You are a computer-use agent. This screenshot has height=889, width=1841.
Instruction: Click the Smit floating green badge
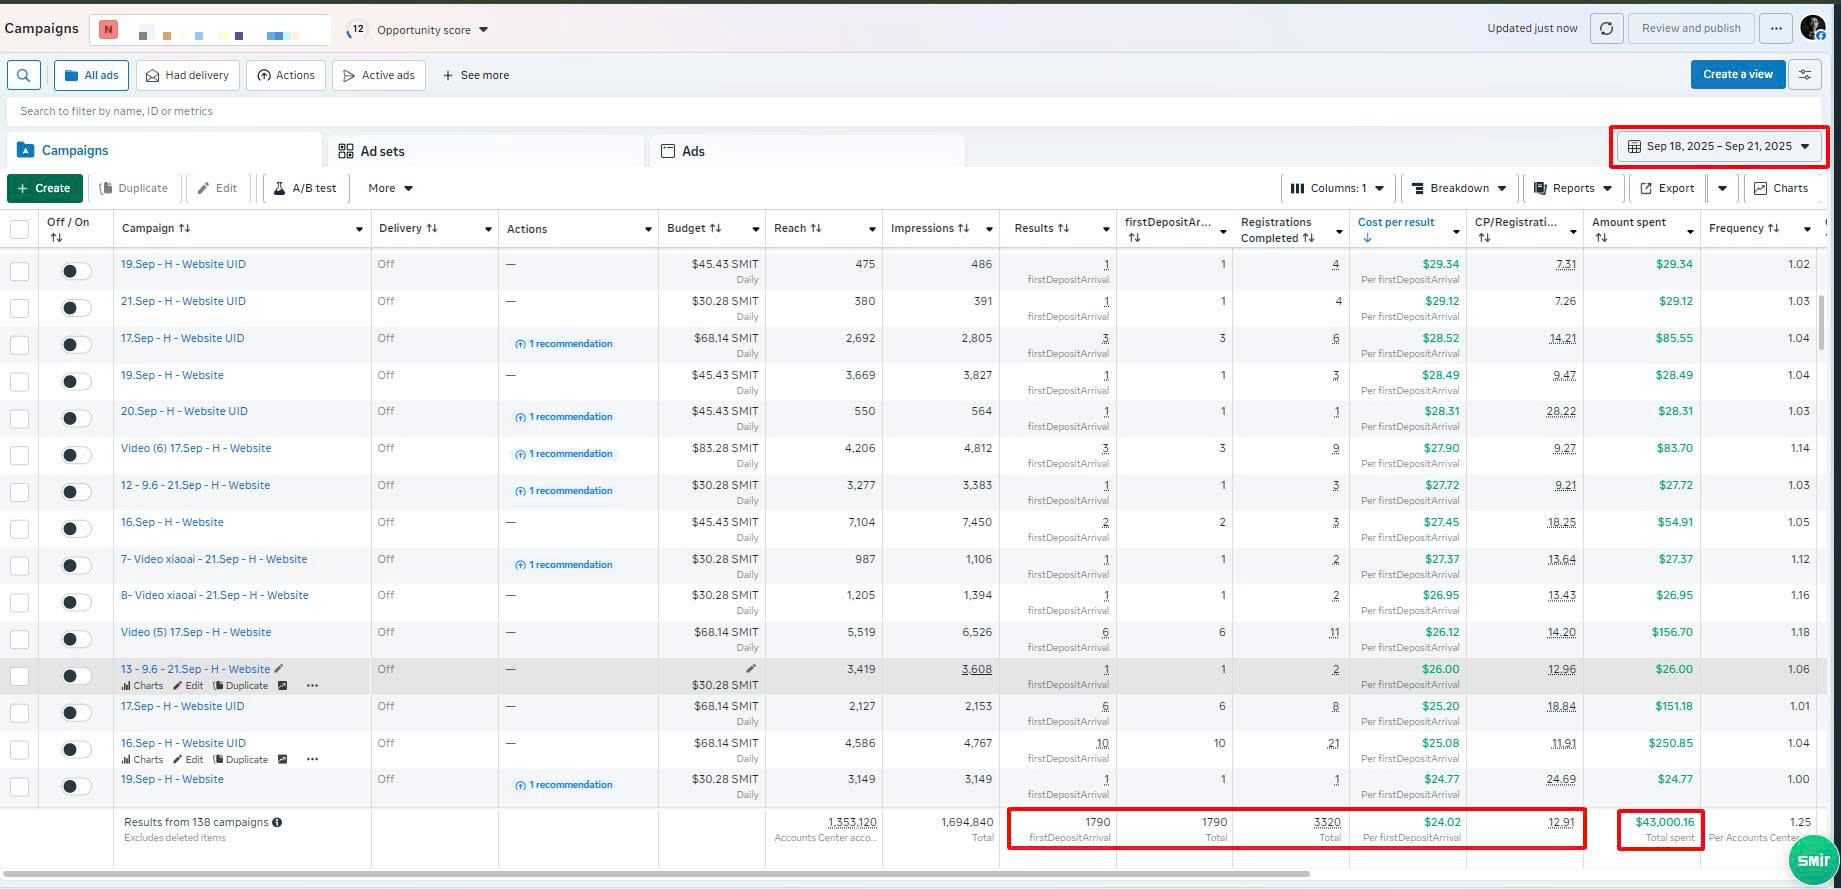(x=1813, y=860)
